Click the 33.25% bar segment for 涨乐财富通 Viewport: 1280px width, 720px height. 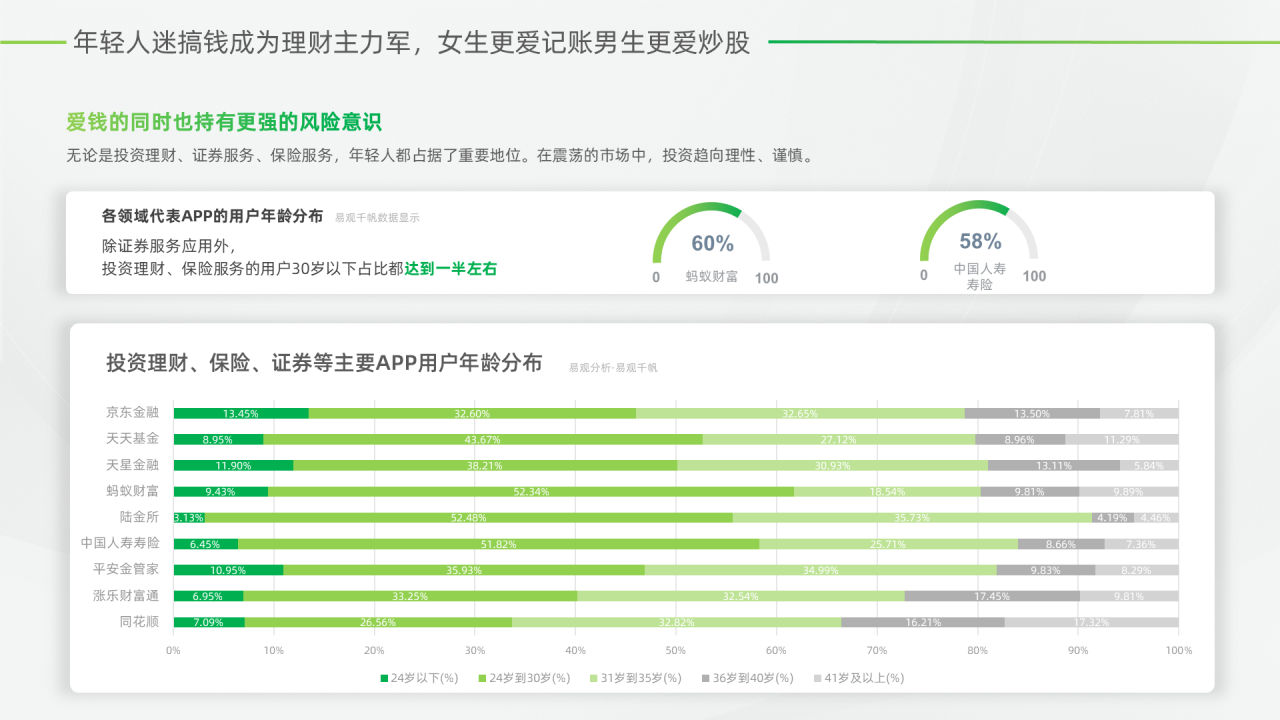[411, 596]
